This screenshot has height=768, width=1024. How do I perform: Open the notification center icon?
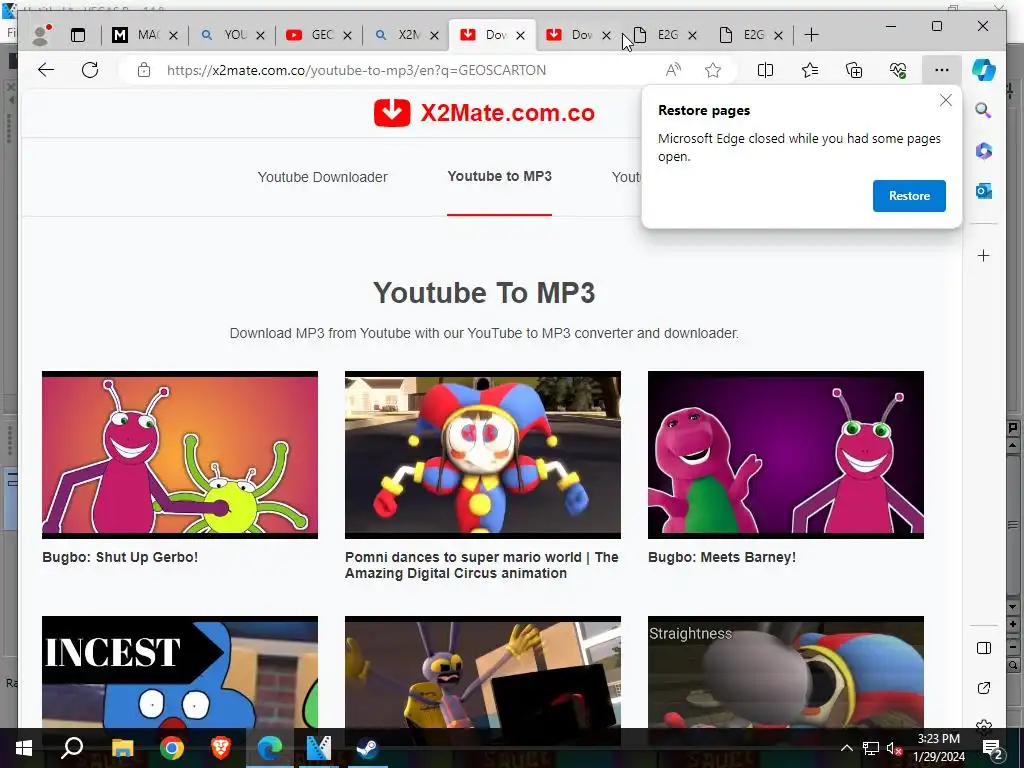click(993, 748)
